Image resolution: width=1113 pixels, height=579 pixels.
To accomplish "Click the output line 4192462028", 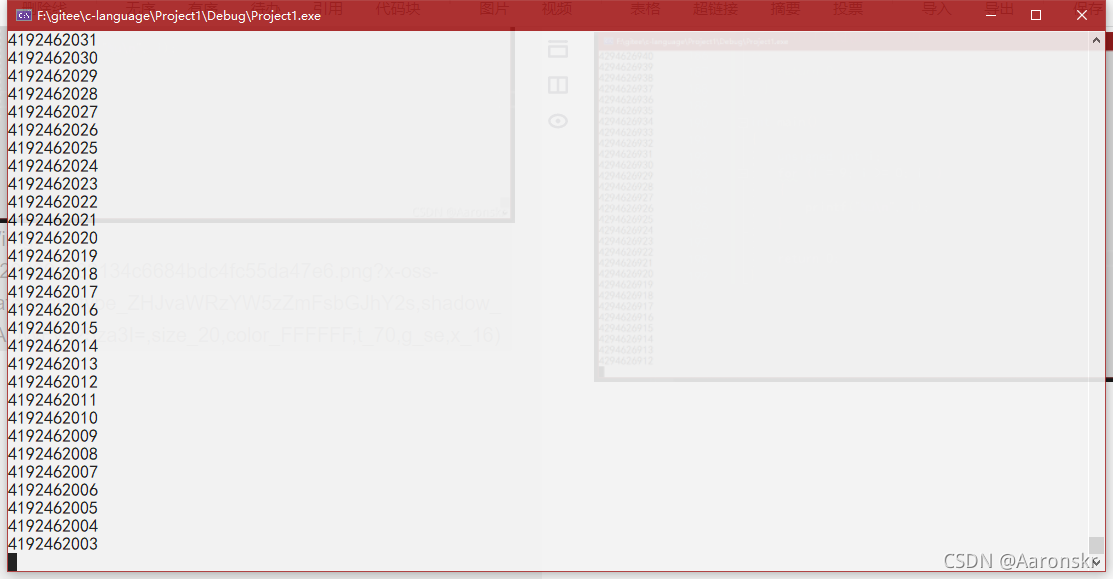I will [53, 94].
